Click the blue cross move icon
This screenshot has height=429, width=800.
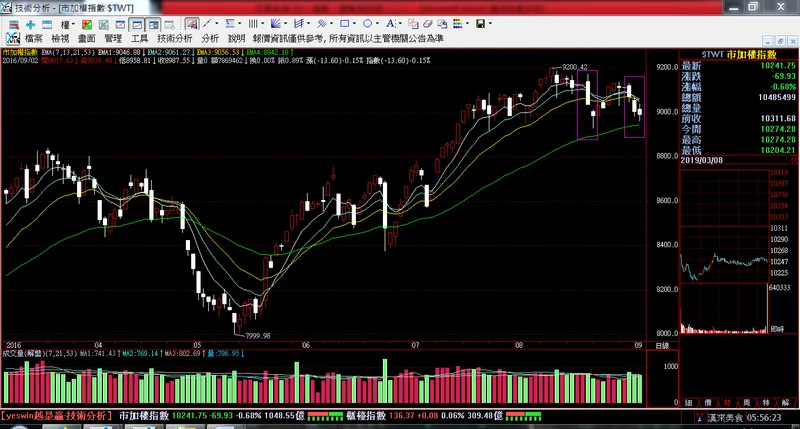tap(31, 24)
